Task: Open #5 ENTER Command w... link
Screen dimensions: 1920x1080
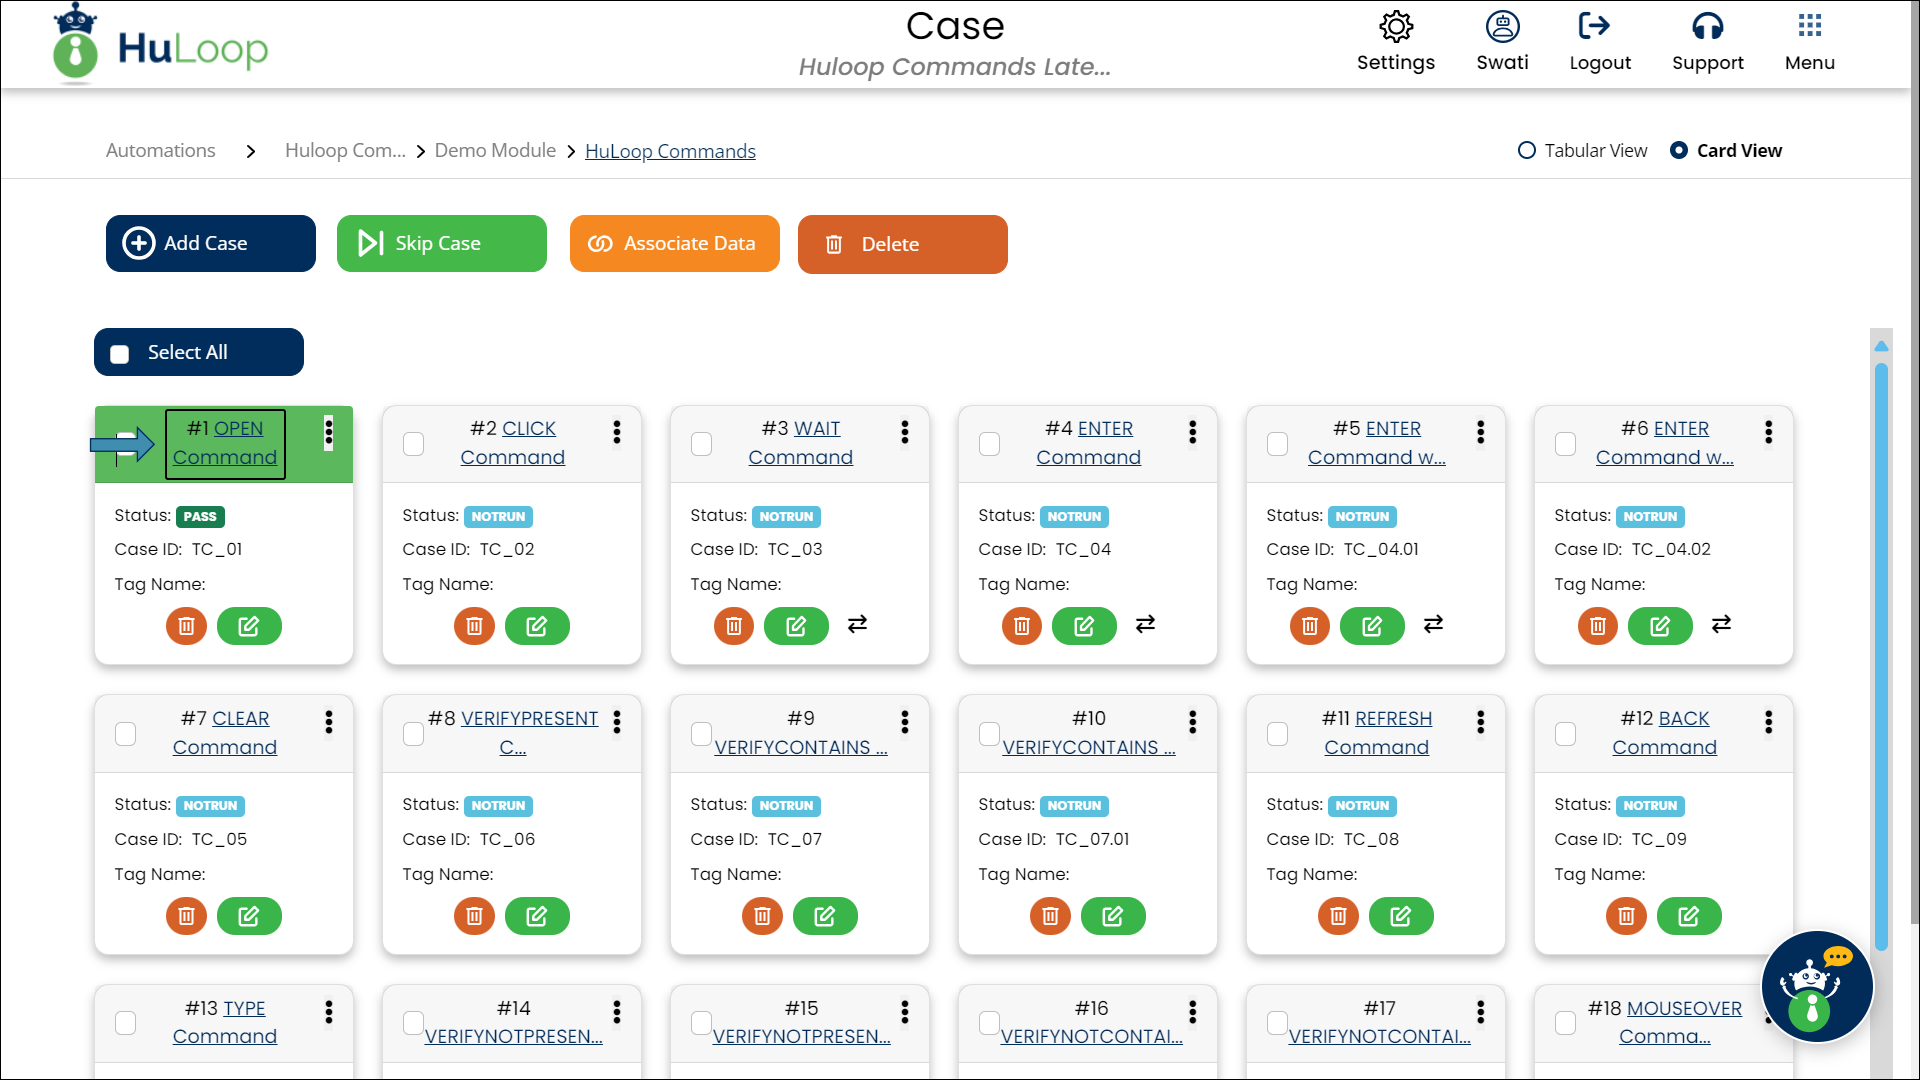Action: (x=1376, y=443)
